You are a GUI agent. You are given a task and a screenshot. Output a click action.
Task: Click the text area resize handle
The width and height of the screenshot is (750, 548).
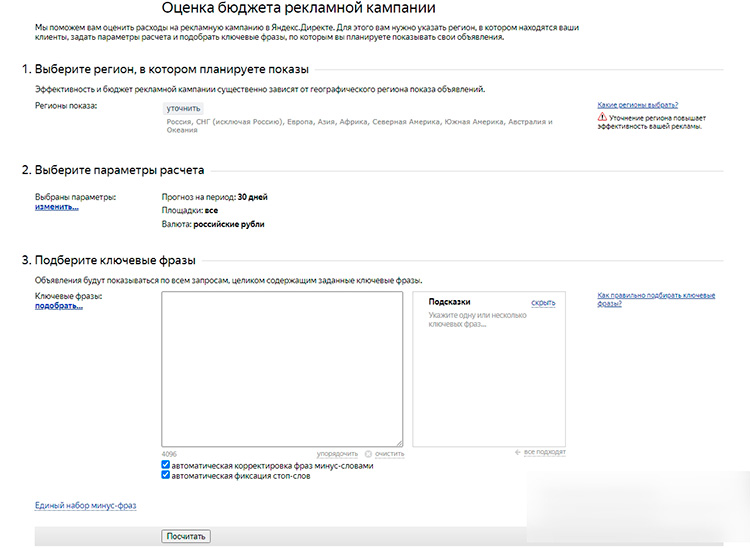tap(399, 443)
